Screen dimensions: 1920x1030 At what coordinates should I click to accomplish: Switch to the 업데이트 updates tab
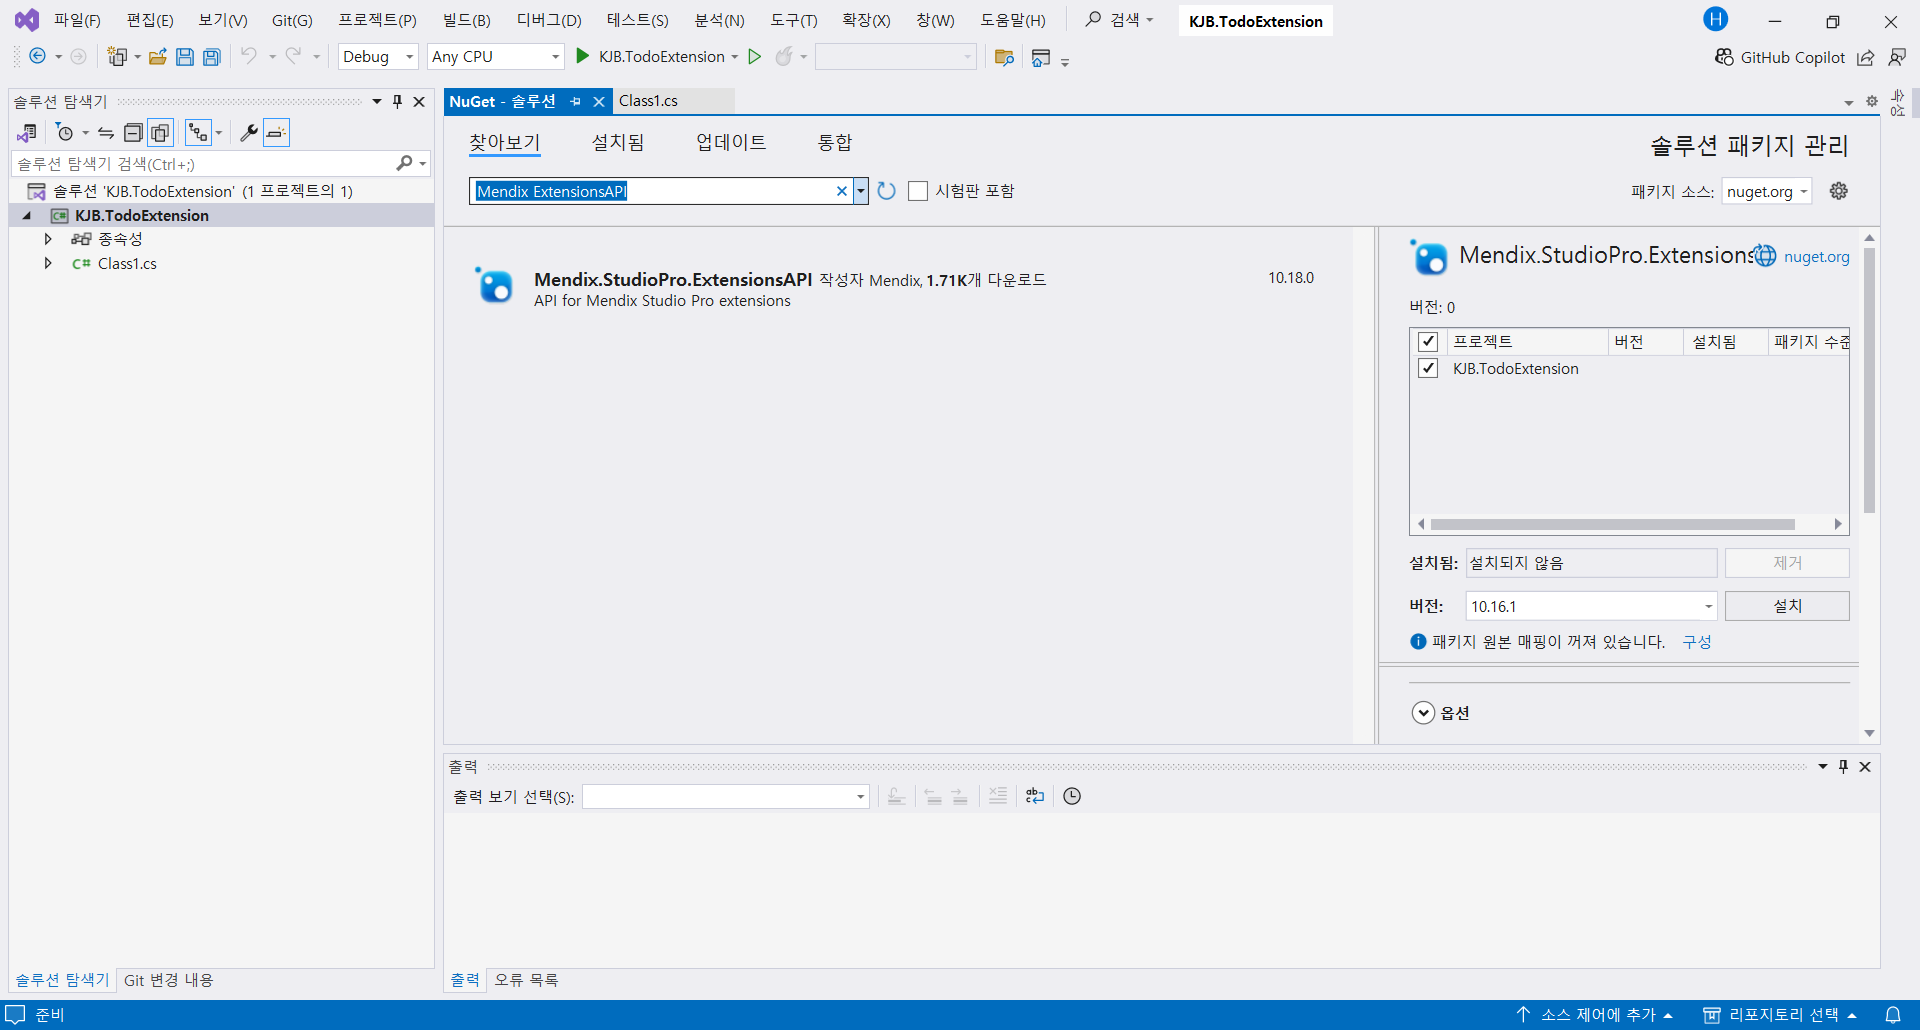tap(731, 142)
